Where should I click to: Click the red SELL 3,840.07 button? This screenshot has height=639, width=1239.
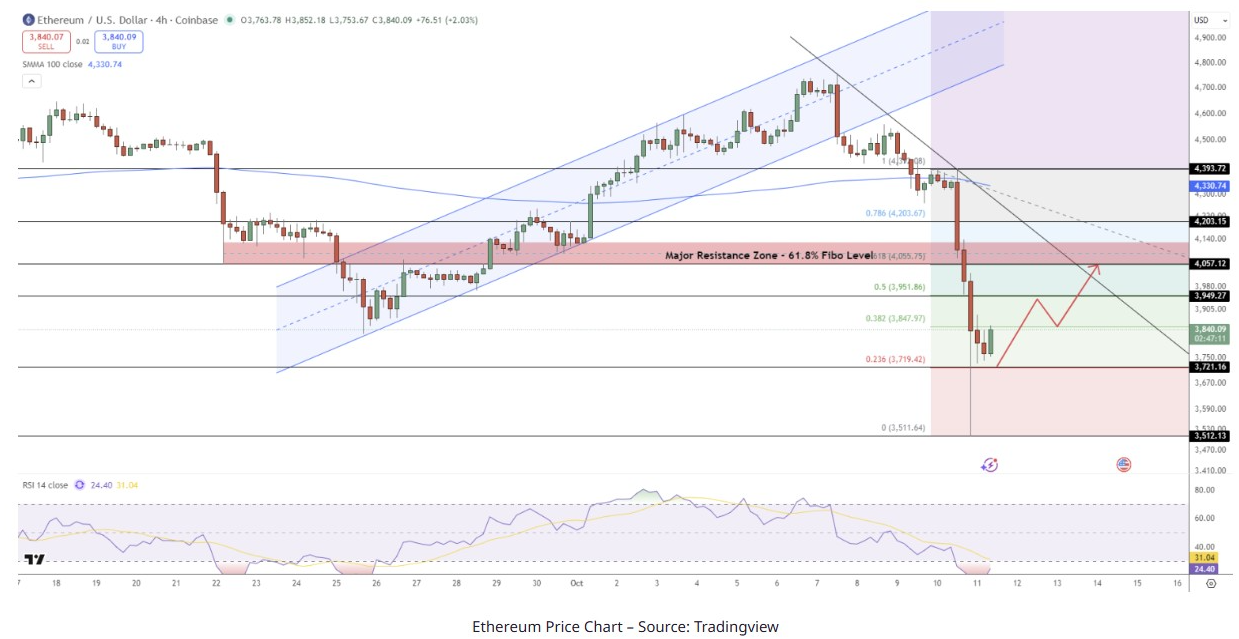pos(46,41)
